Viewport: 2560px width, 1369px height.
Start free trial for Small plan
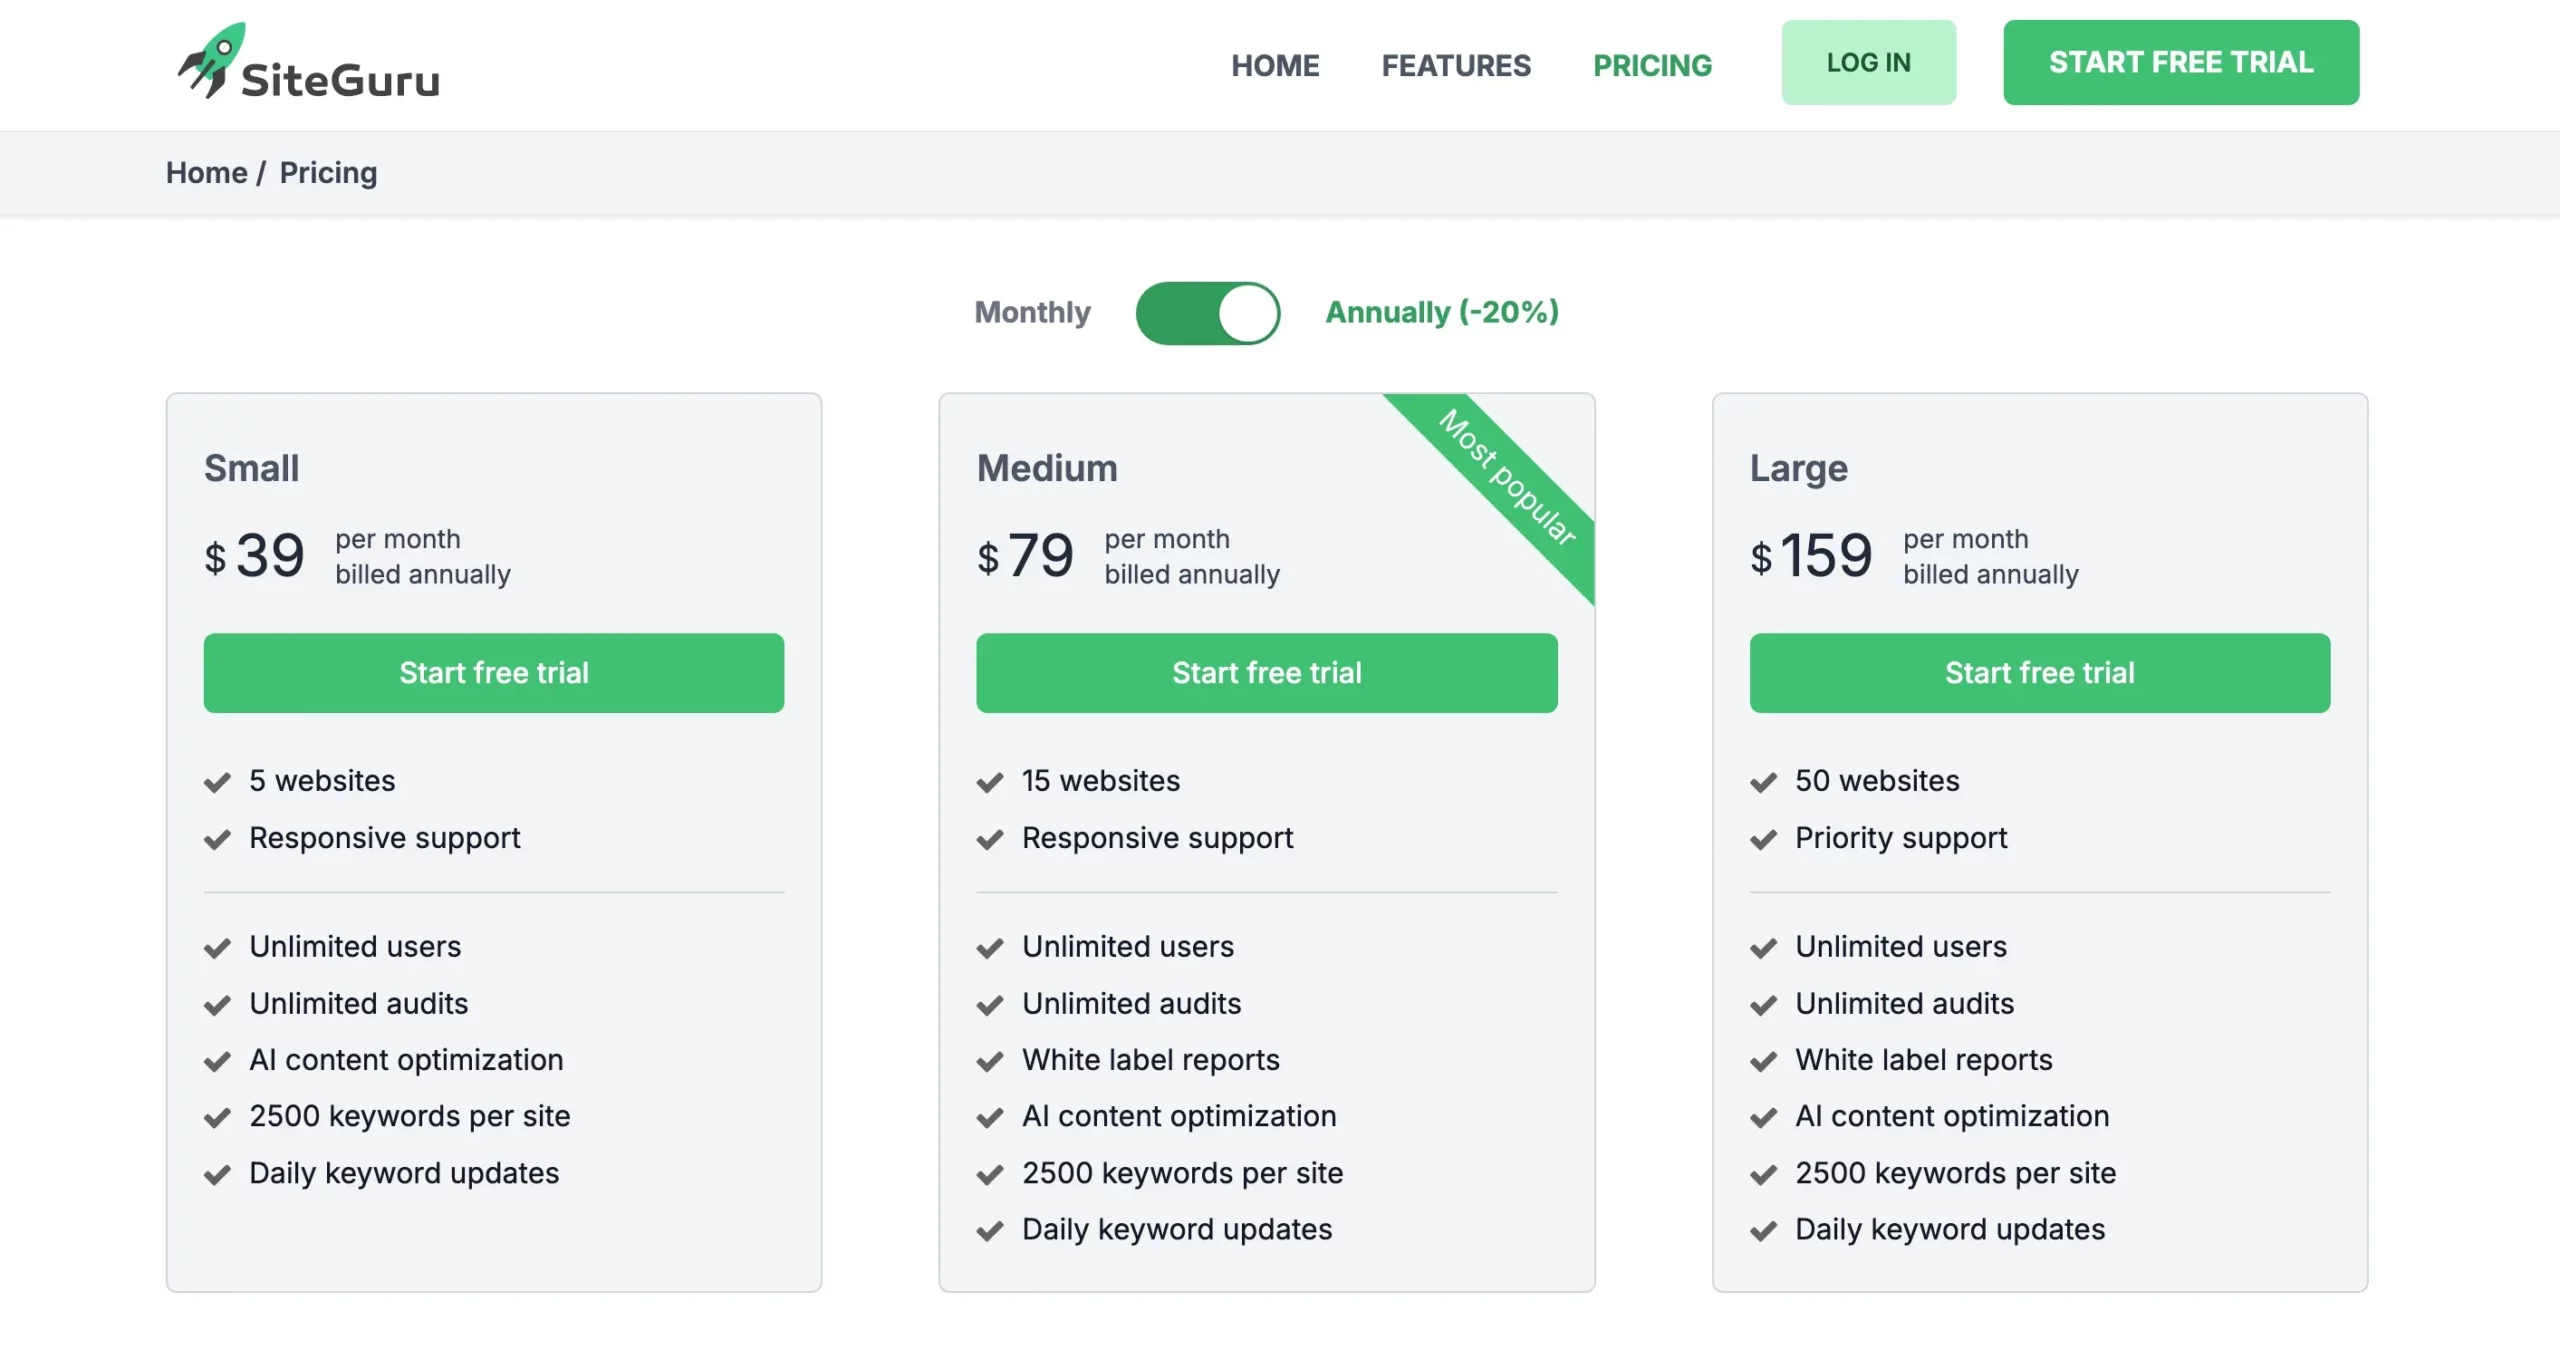click(x=494, y=673)
